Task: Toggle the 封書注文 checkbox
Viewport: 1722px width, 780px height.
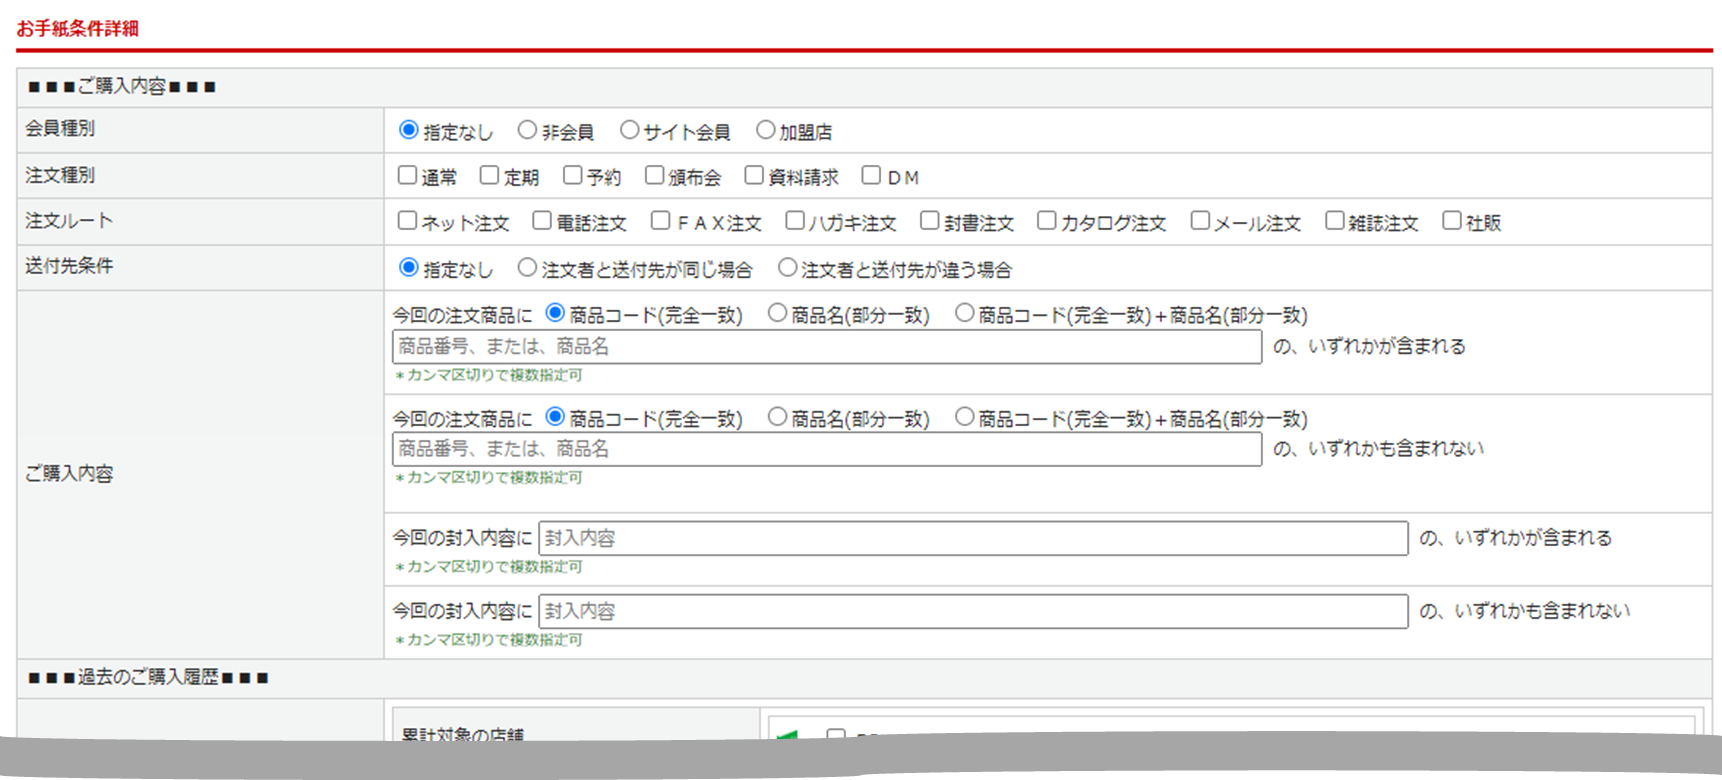Action: [930, 220]
